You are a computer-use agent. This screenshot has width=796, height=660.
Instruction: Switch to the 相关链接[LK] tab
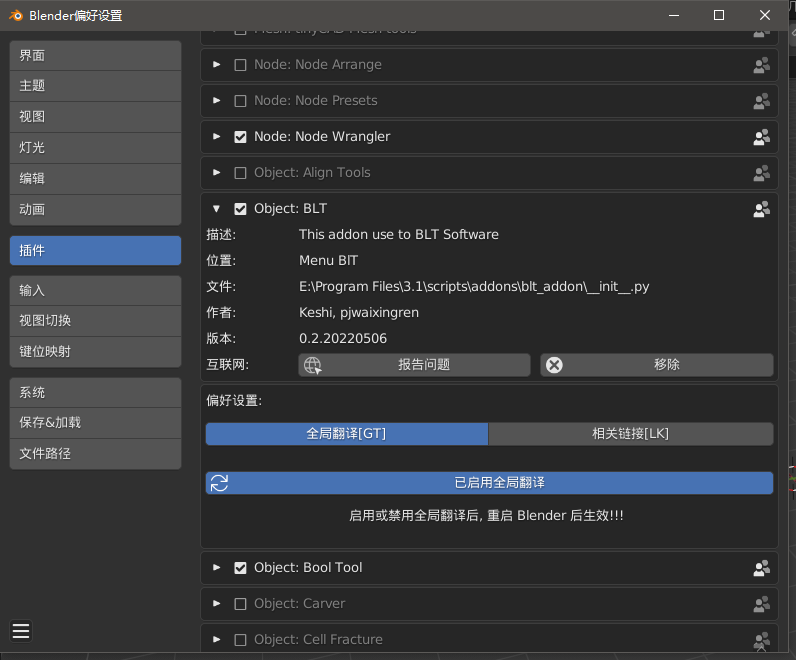pyautogui.click(x=630, y=434)
